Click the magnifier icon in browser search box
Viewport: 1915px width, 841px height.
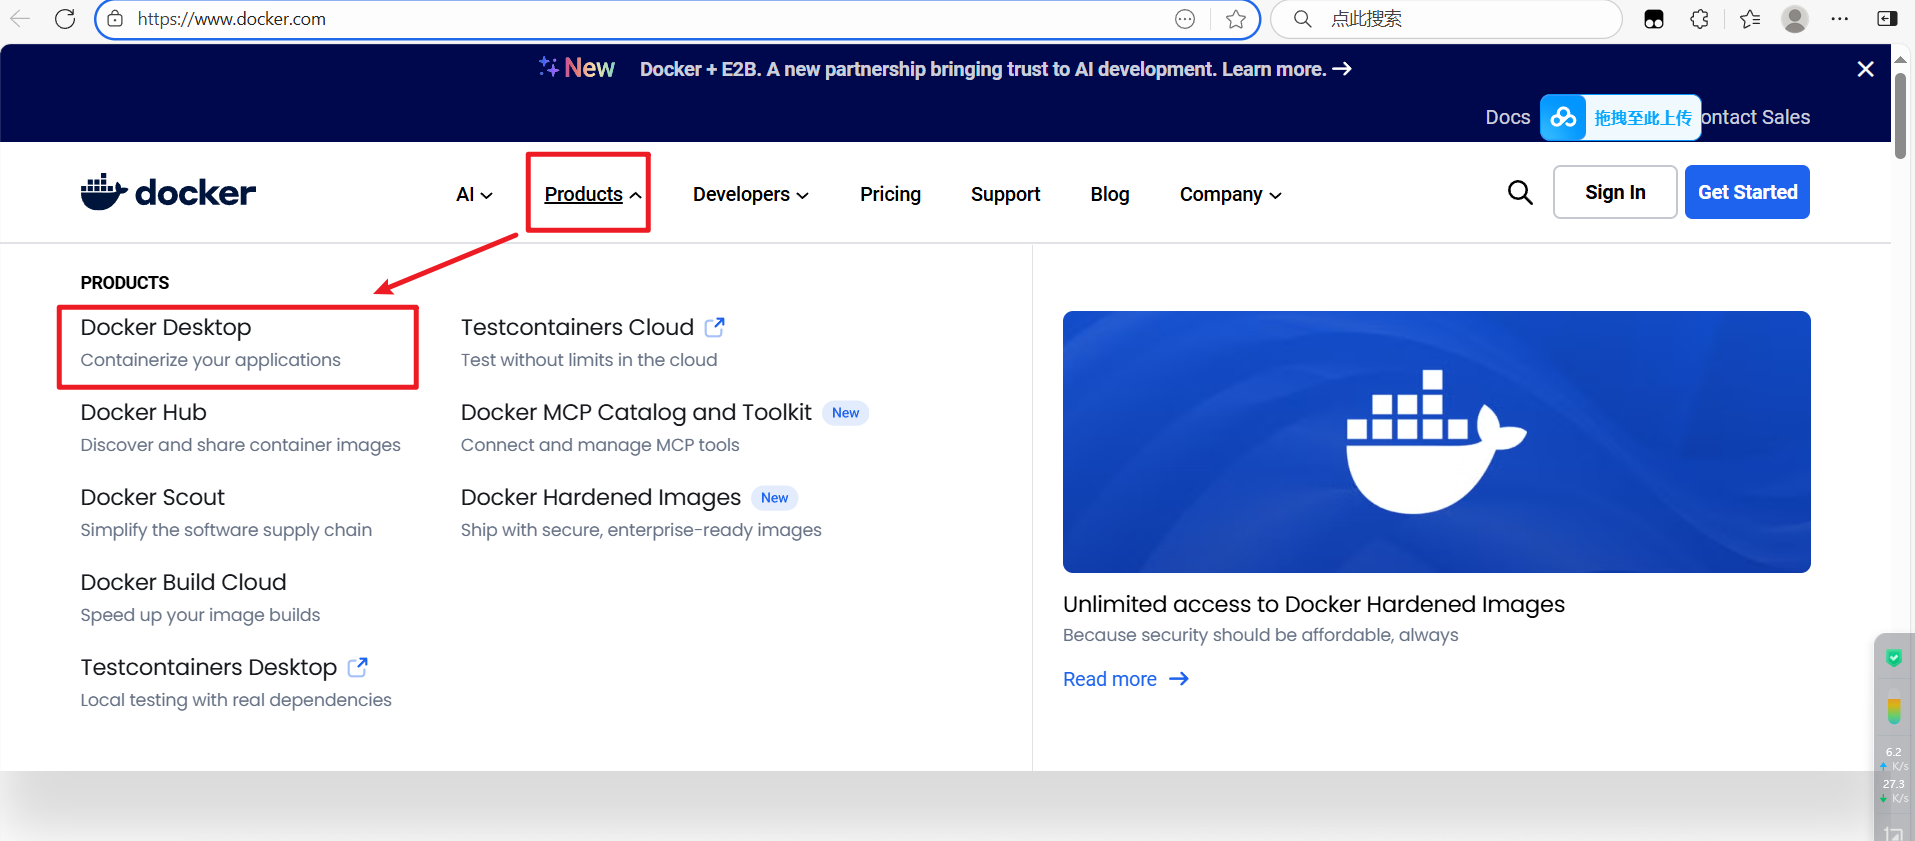[x=1302, y=19]
